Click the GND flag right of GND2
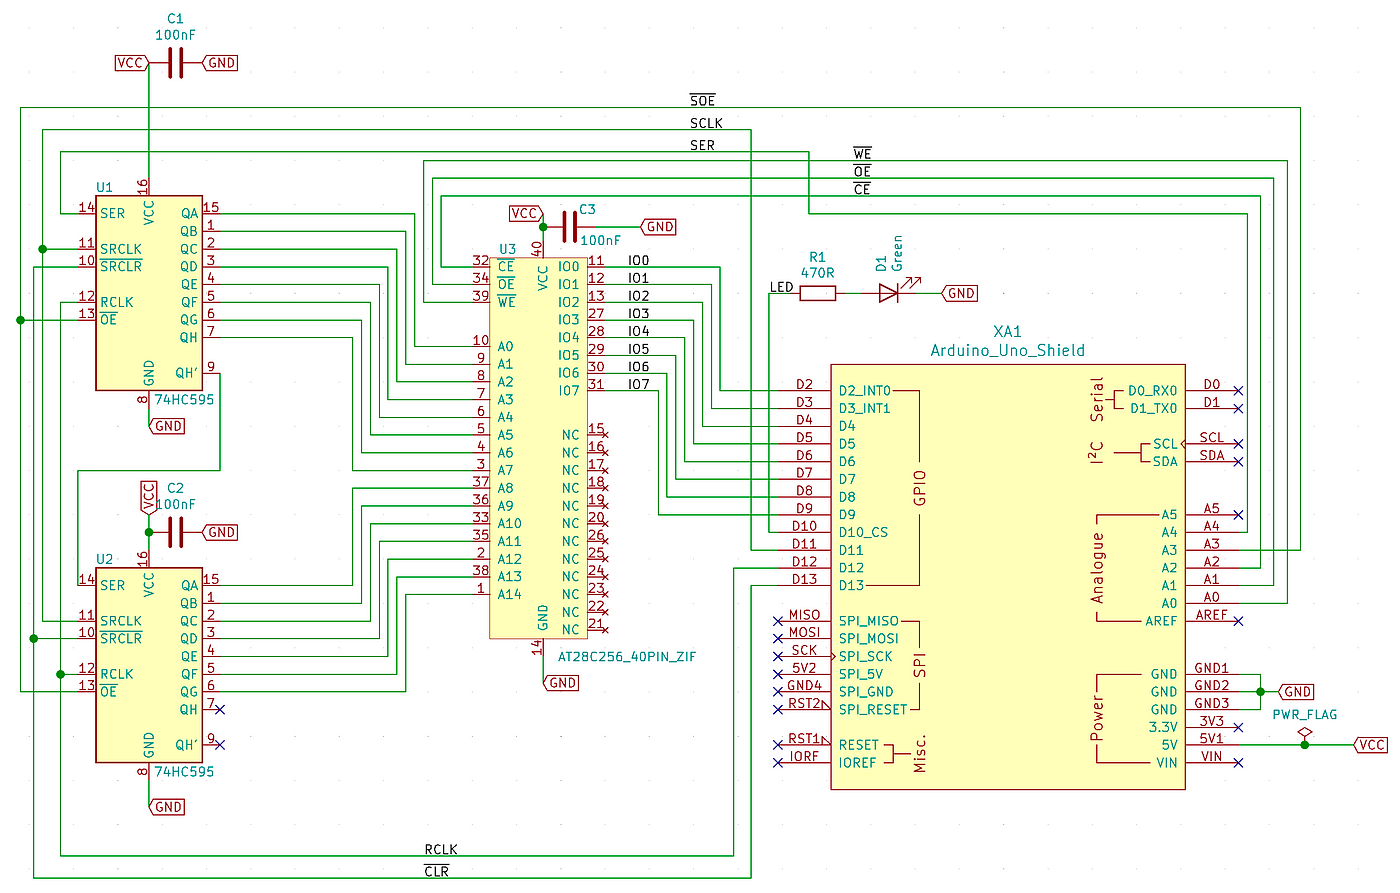Screen dimensions: 1400x893 click(x=1296, y=692)
